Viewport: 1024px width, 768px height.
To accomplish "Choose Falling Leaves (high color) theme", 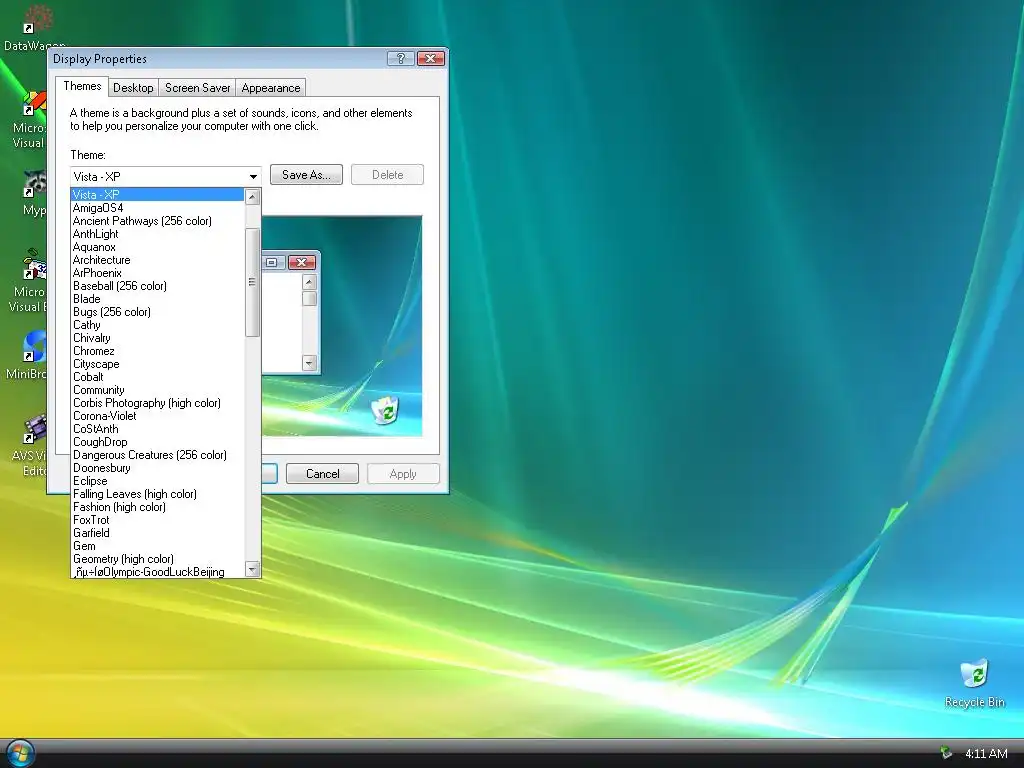I will (x=157, y=494).
